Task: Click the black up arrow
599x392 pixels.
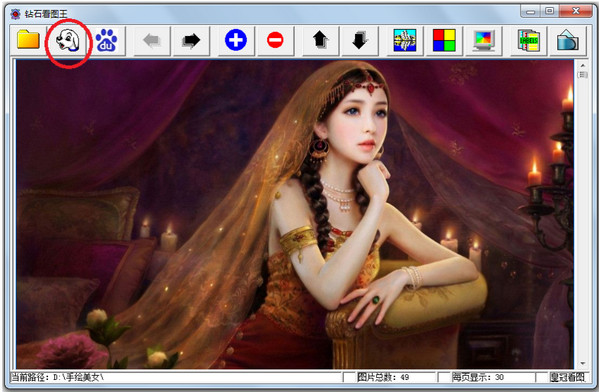Action: click(320, 40)
